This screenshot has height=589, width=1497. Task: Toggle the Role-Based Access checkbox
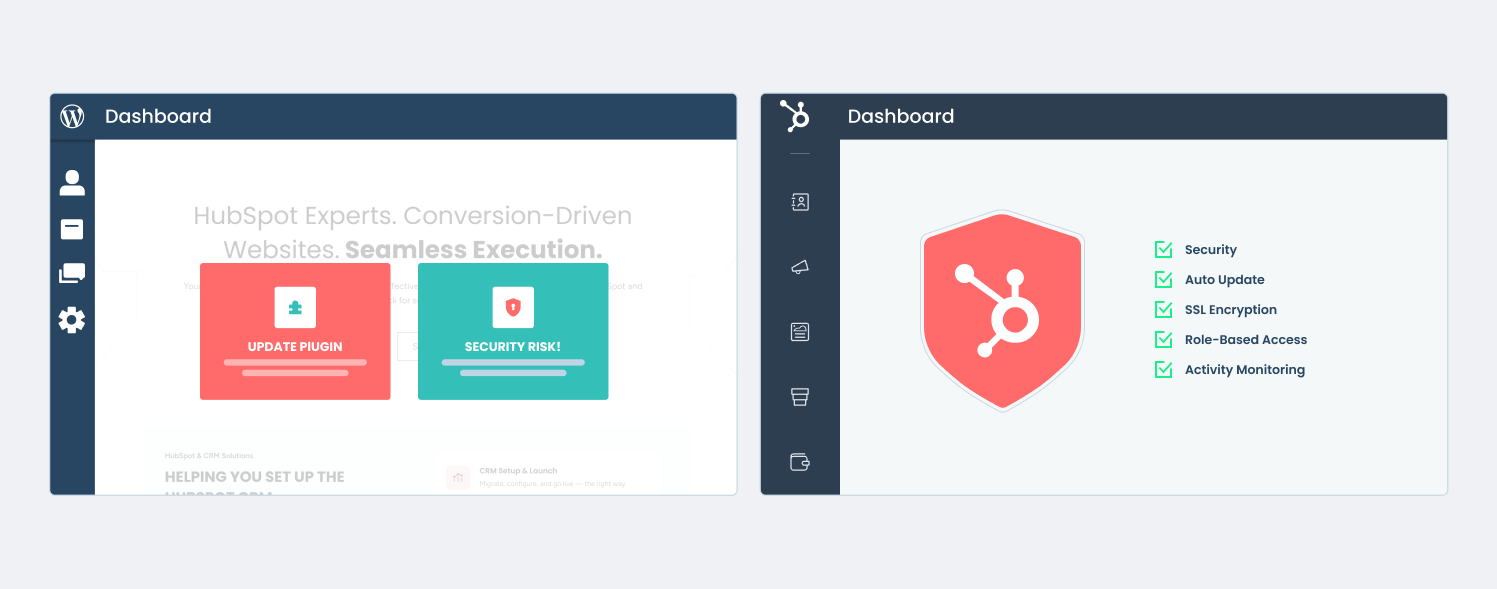[x=1163, y=339]
